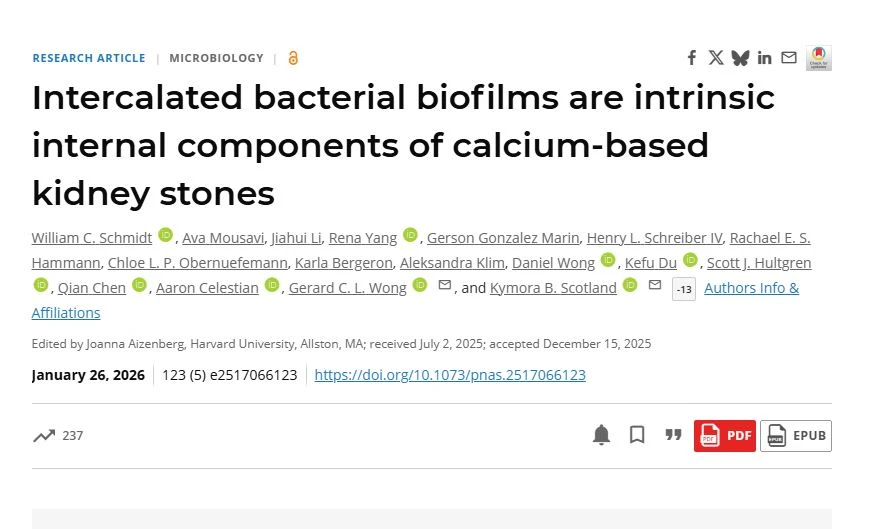Viewport: 876px width, 529px height.
Task: View article metrics count 237
Action: 58,435
